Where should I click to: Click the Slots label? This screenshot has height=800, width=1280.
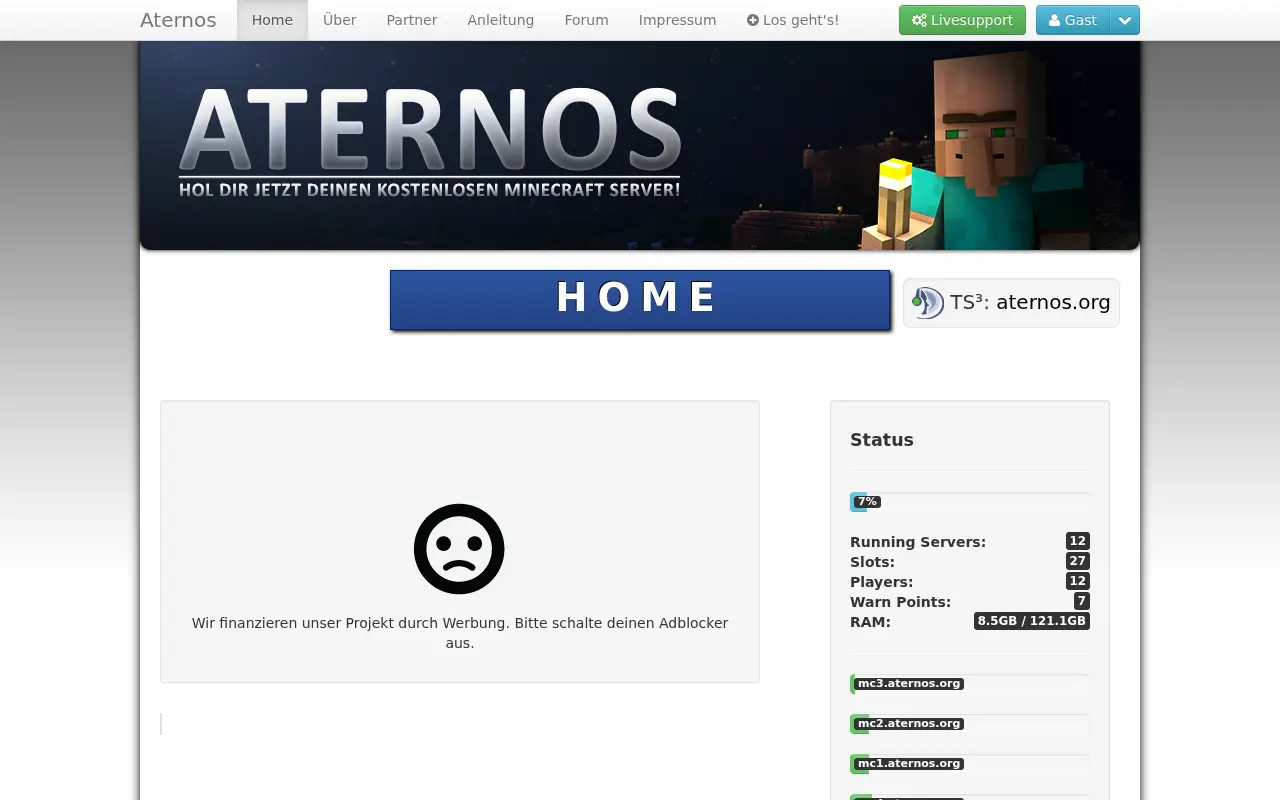pyautogui.click(x=872, y=562)
